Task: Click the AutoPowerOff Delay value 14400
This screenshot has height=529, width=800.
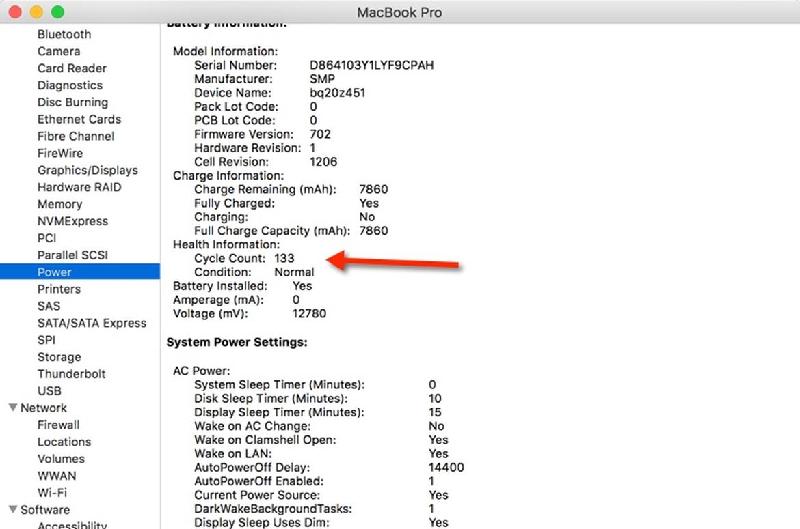Action: pos(446,467)
